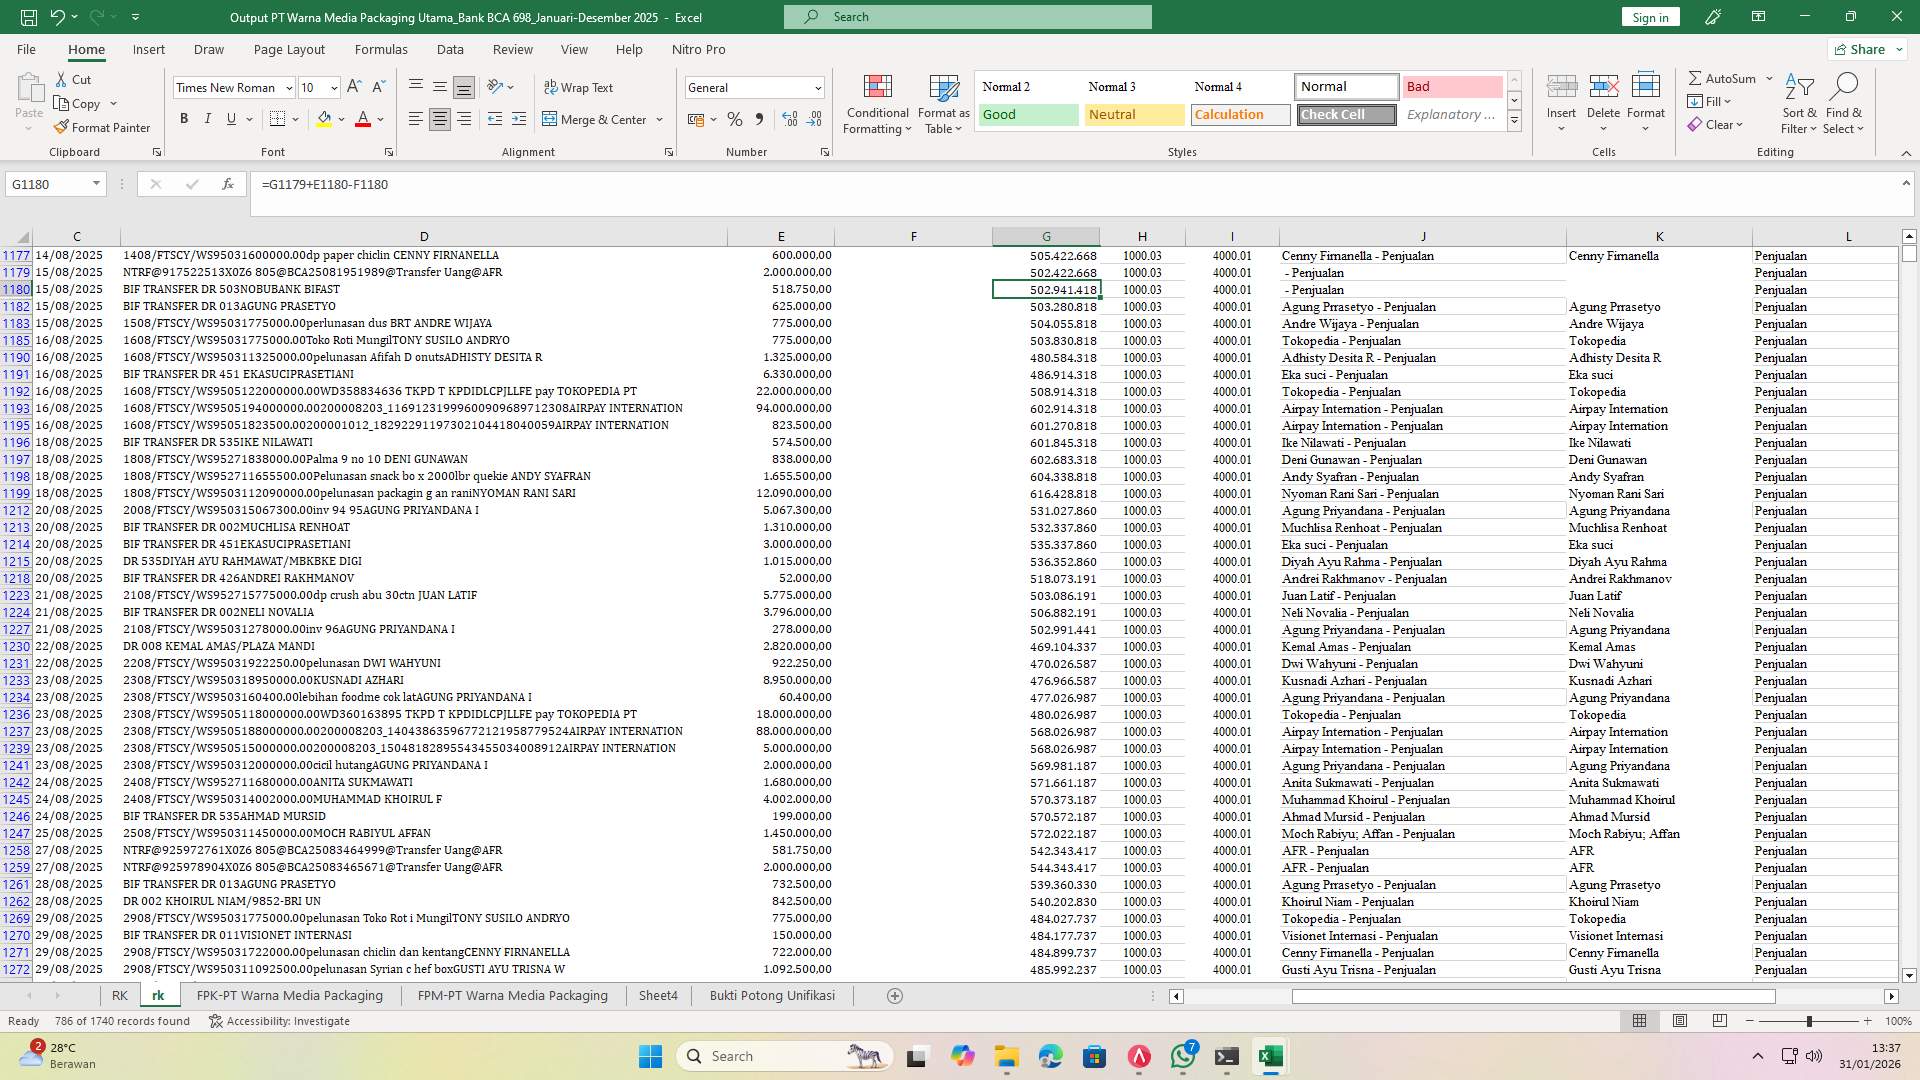This screenshot has height=1080, width=1920.
Task: Toggle underline on the active cell
Action: (x=229, y=118)
